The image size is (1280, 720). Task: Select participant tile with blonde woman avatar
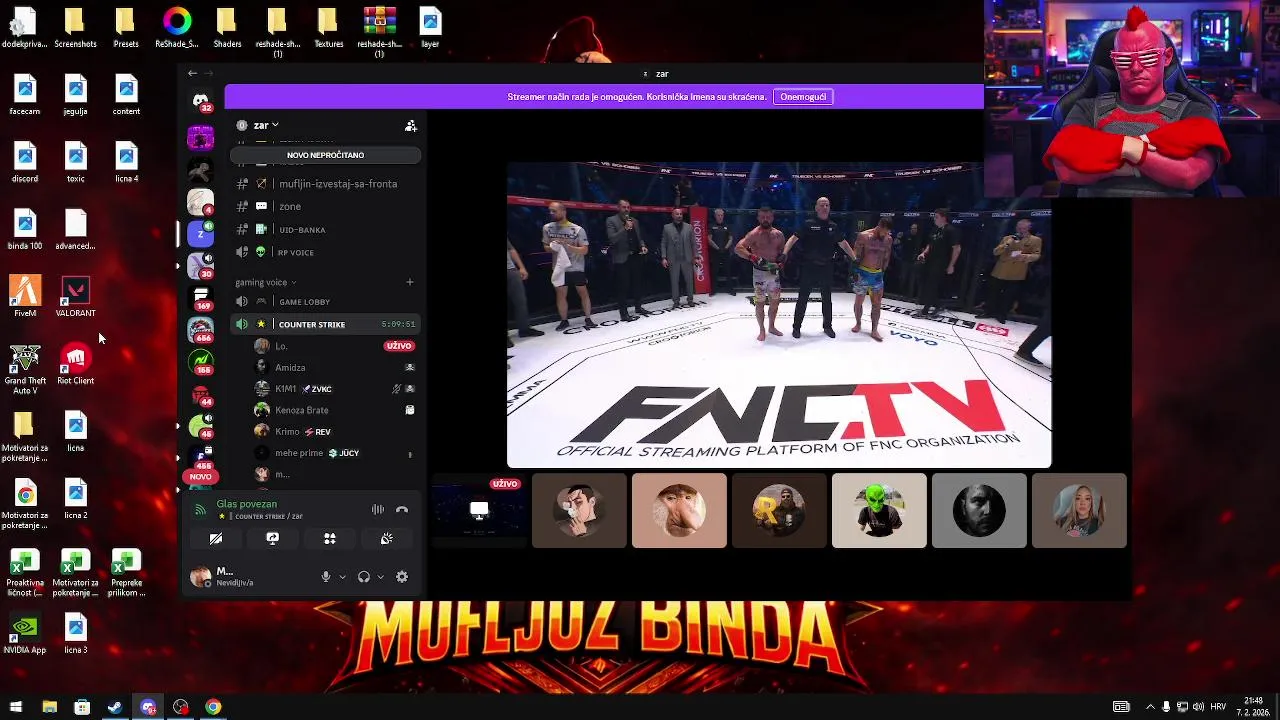pos(1079,511)
